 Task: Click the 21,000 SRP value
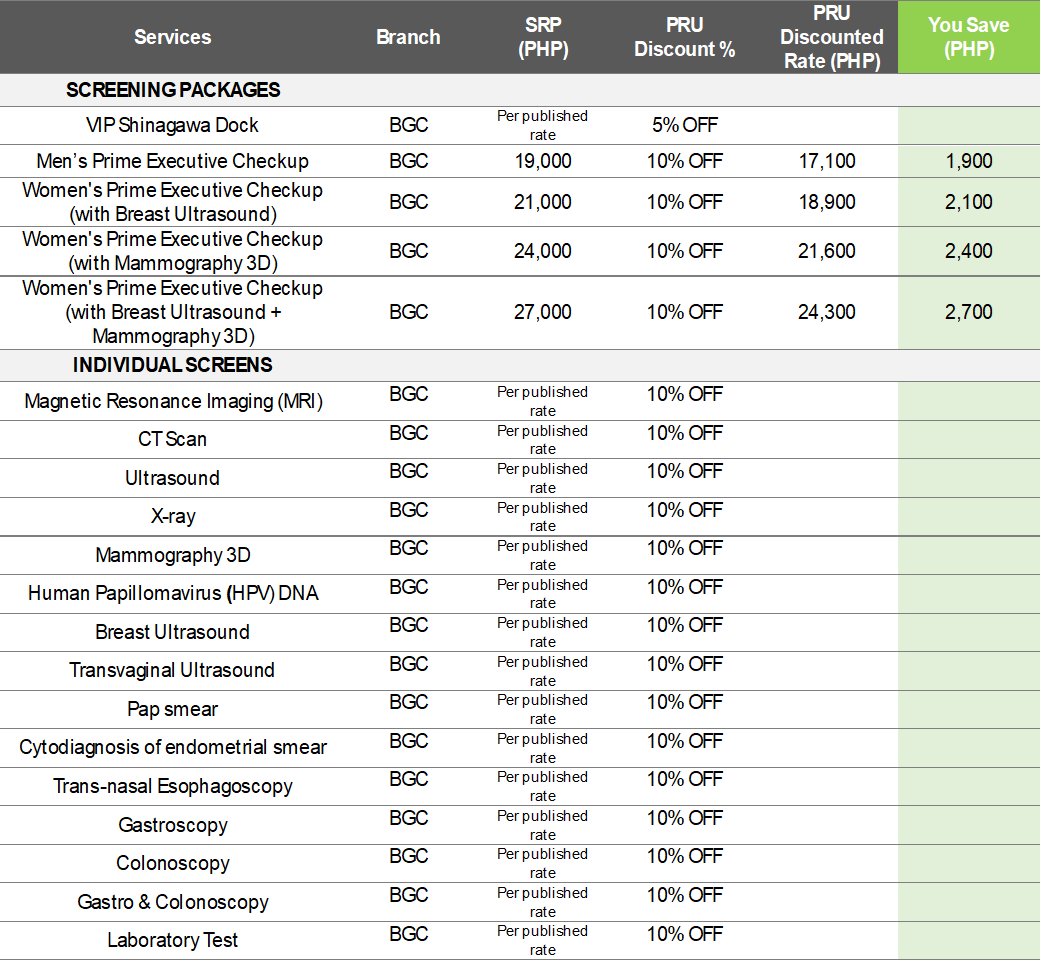tap(542, 202)
